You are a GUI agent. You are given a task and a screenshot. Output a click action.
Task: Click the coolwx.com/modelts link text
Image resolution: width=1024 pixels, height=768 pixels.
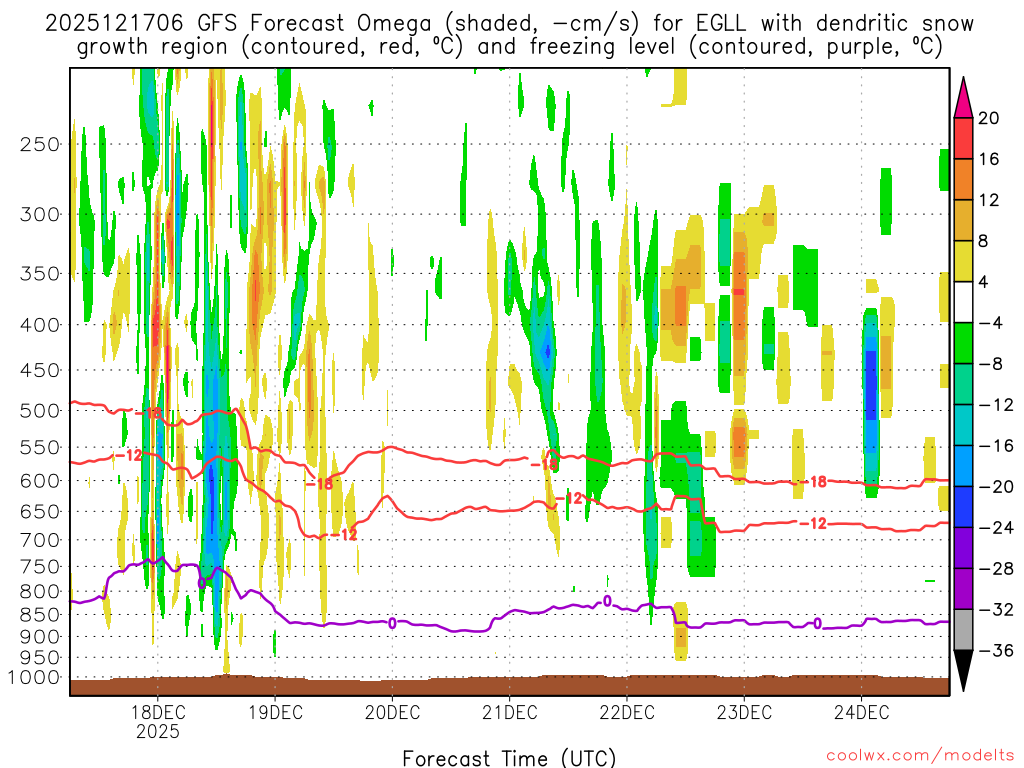coord(920,756)
